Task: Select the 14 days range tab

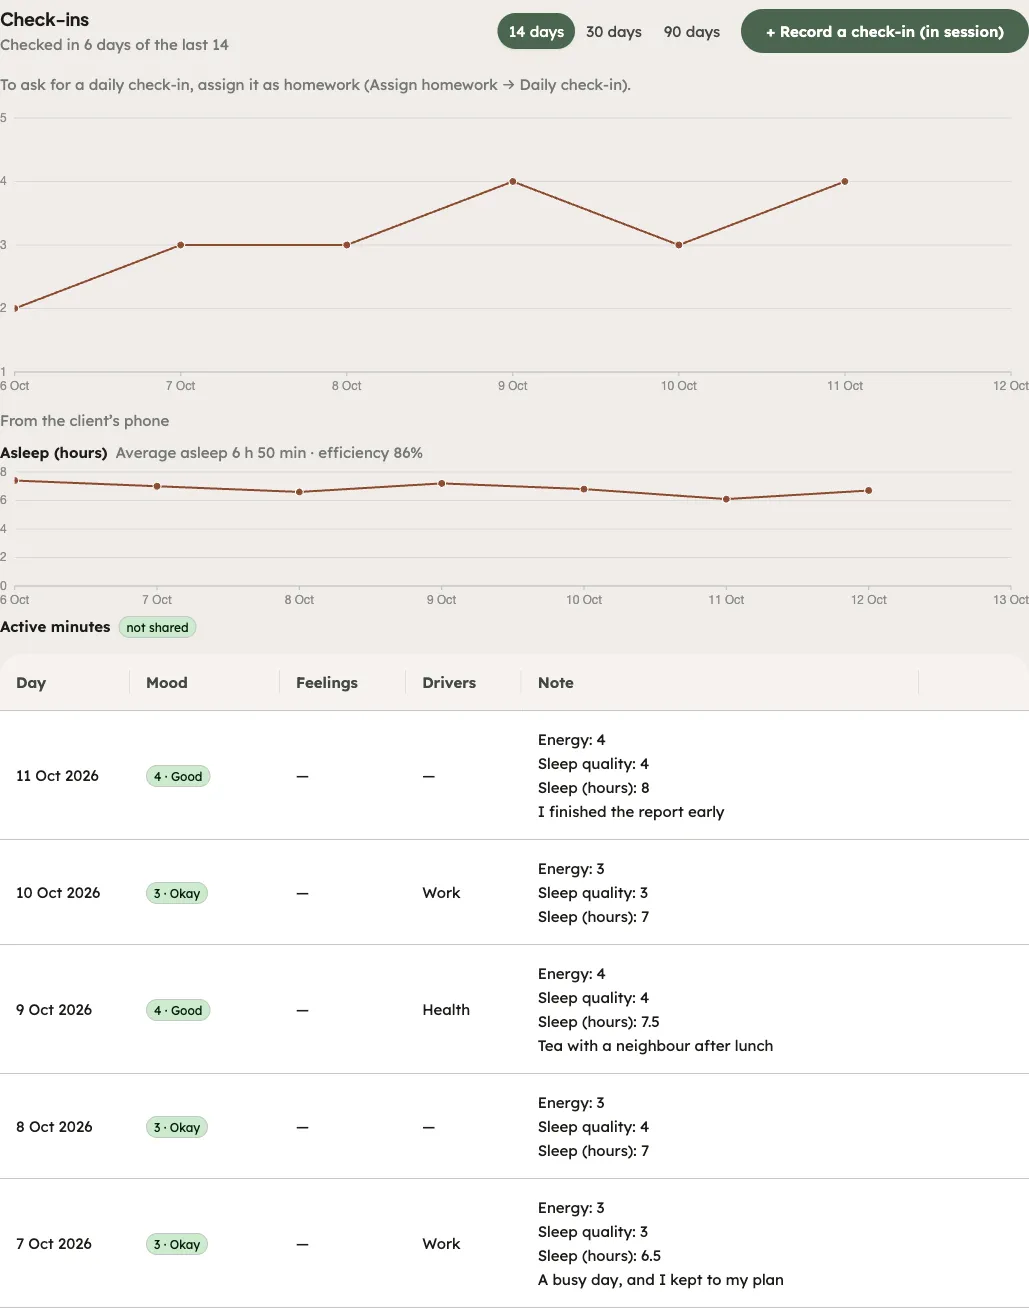Action: pyautogui.click(x=536, y=32)
